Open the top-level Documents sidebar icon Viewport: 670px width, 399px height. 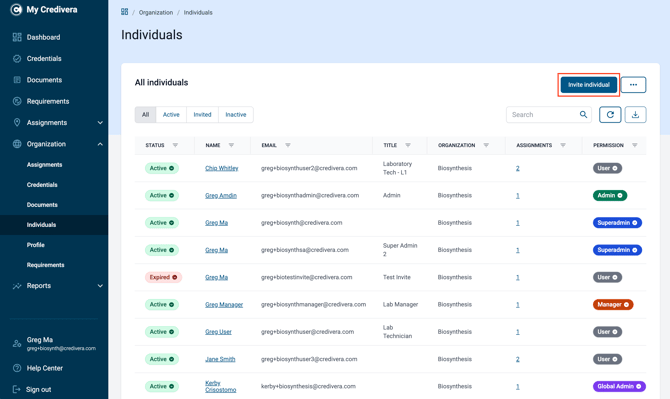pos(17,80)
